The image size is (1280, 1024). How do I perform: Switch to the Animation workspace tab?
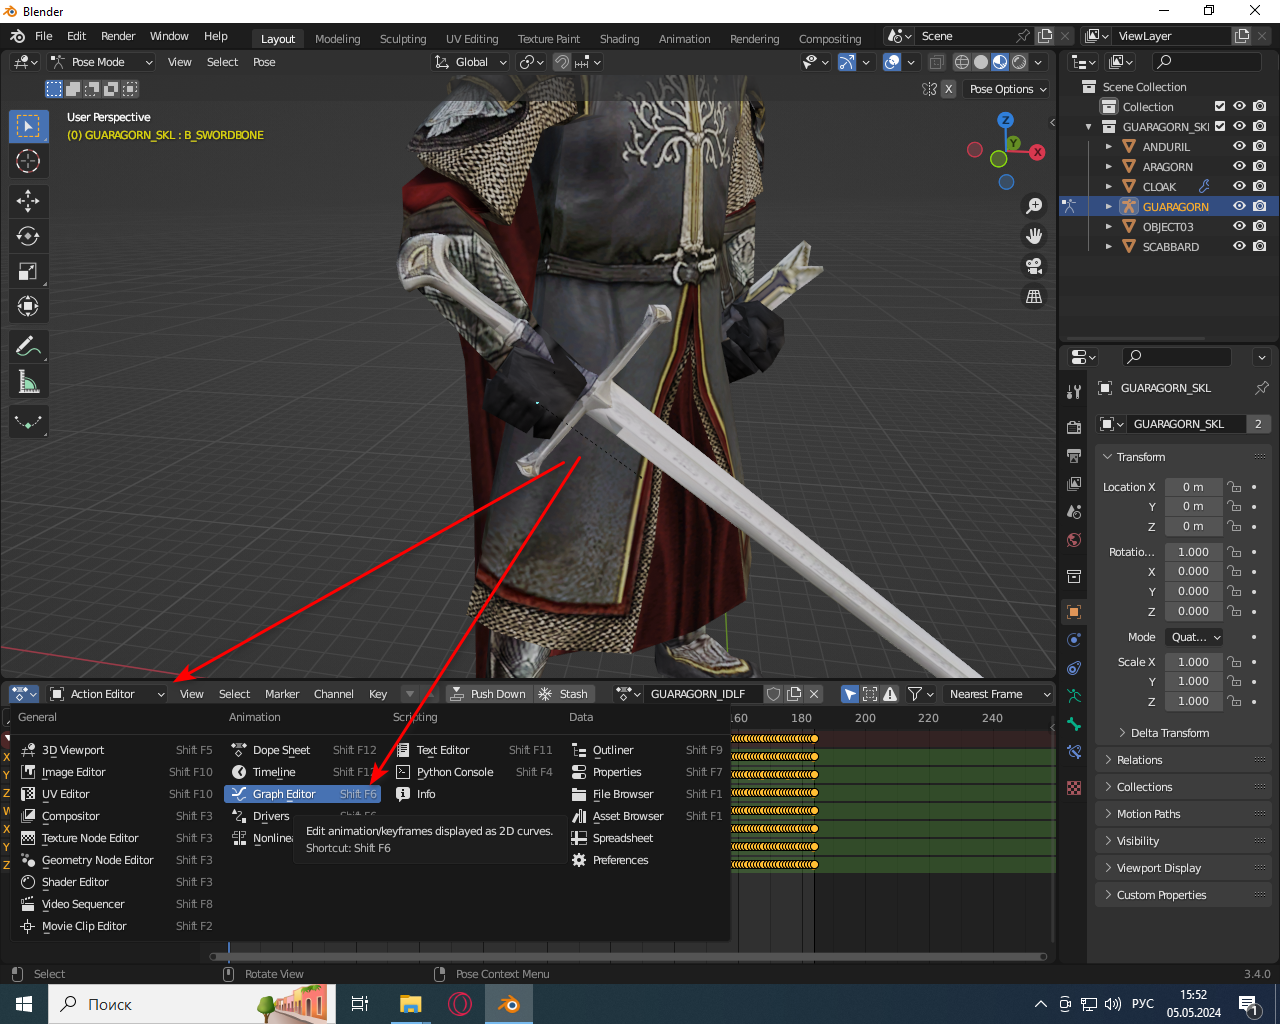click(684, 39)
